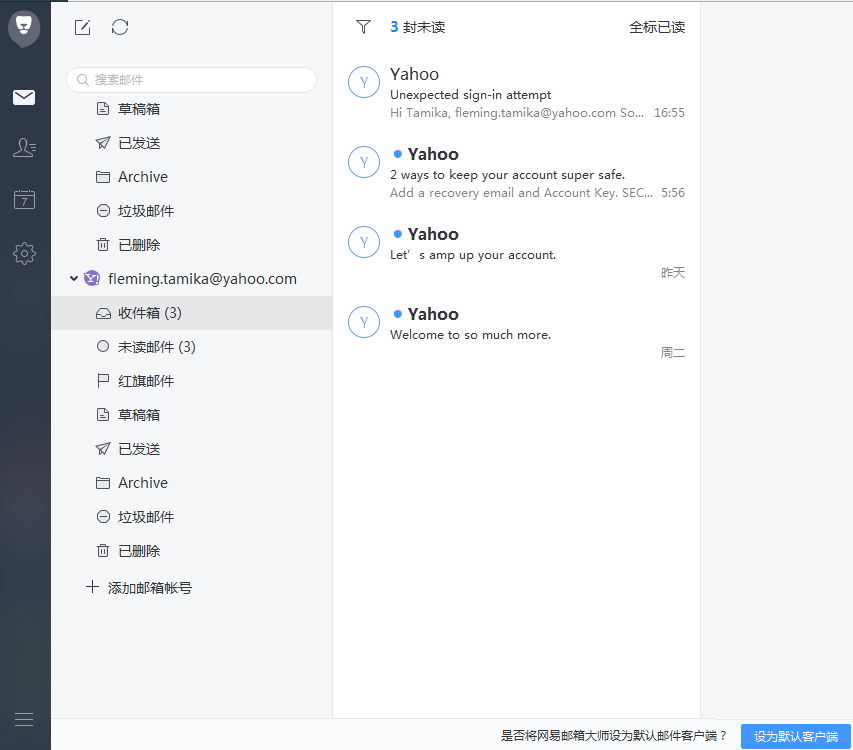The image size is (853, 750).
Task: Open the 红旗邮件 flagged folder
Action: coord(146,381)
